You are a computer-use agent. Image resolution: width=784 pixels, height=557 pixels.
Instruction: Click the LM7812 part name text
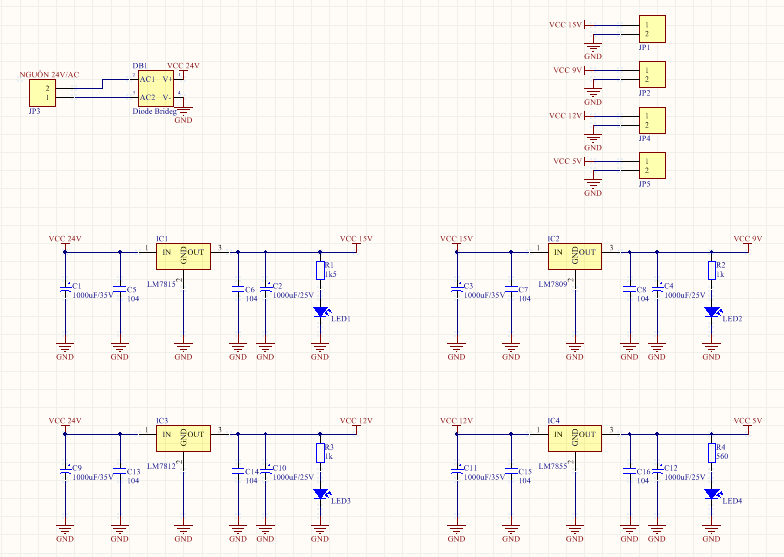tap(161, 466)
